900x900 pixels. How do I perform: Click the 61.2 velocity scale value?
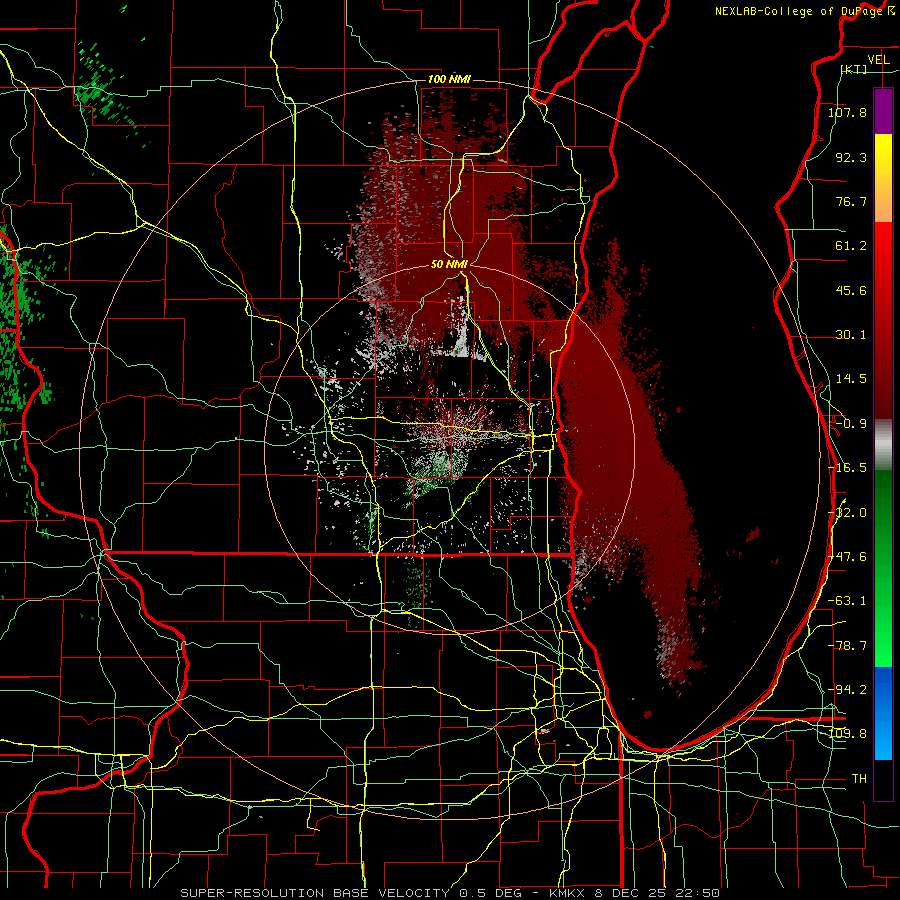click(851, 246)
